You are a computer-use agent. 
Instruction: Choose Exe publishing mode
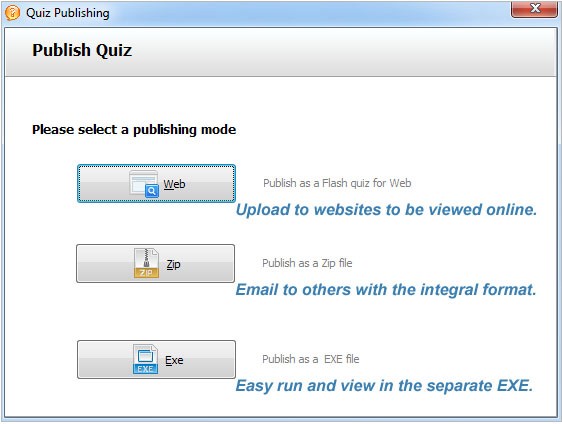[x=156, y=359]
